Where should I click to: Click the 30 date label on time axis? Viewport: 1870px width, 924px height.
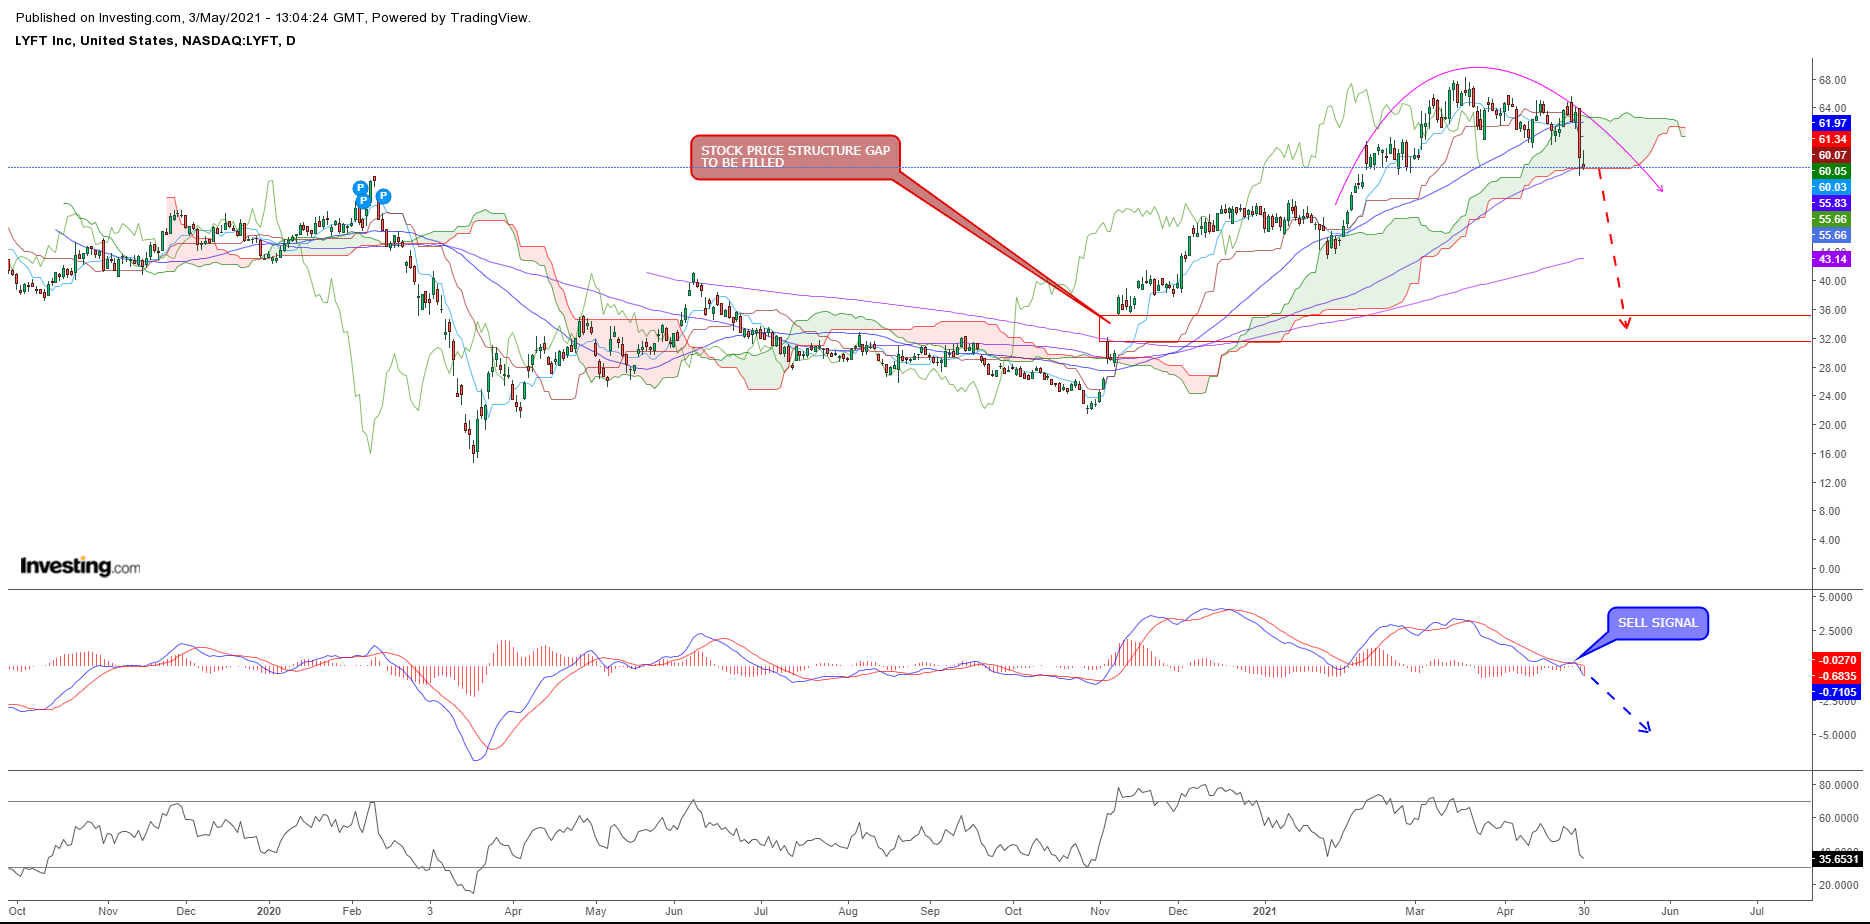coord(1584,912)
